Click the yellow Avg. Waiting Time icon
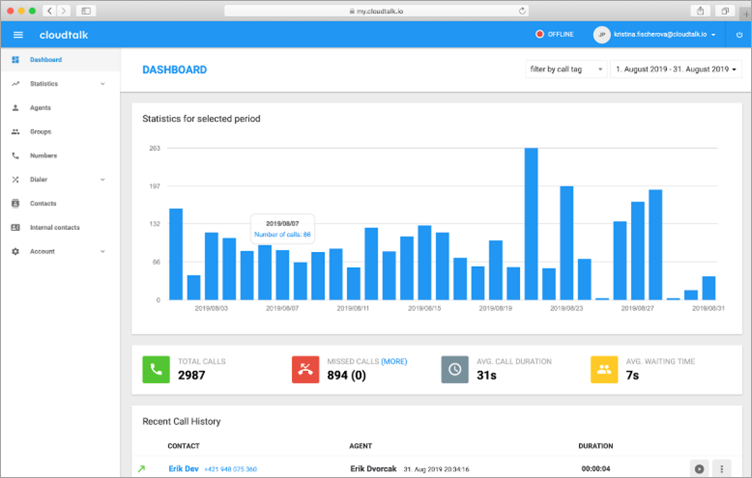Screen dimensions: 752x478 (604, 369)
